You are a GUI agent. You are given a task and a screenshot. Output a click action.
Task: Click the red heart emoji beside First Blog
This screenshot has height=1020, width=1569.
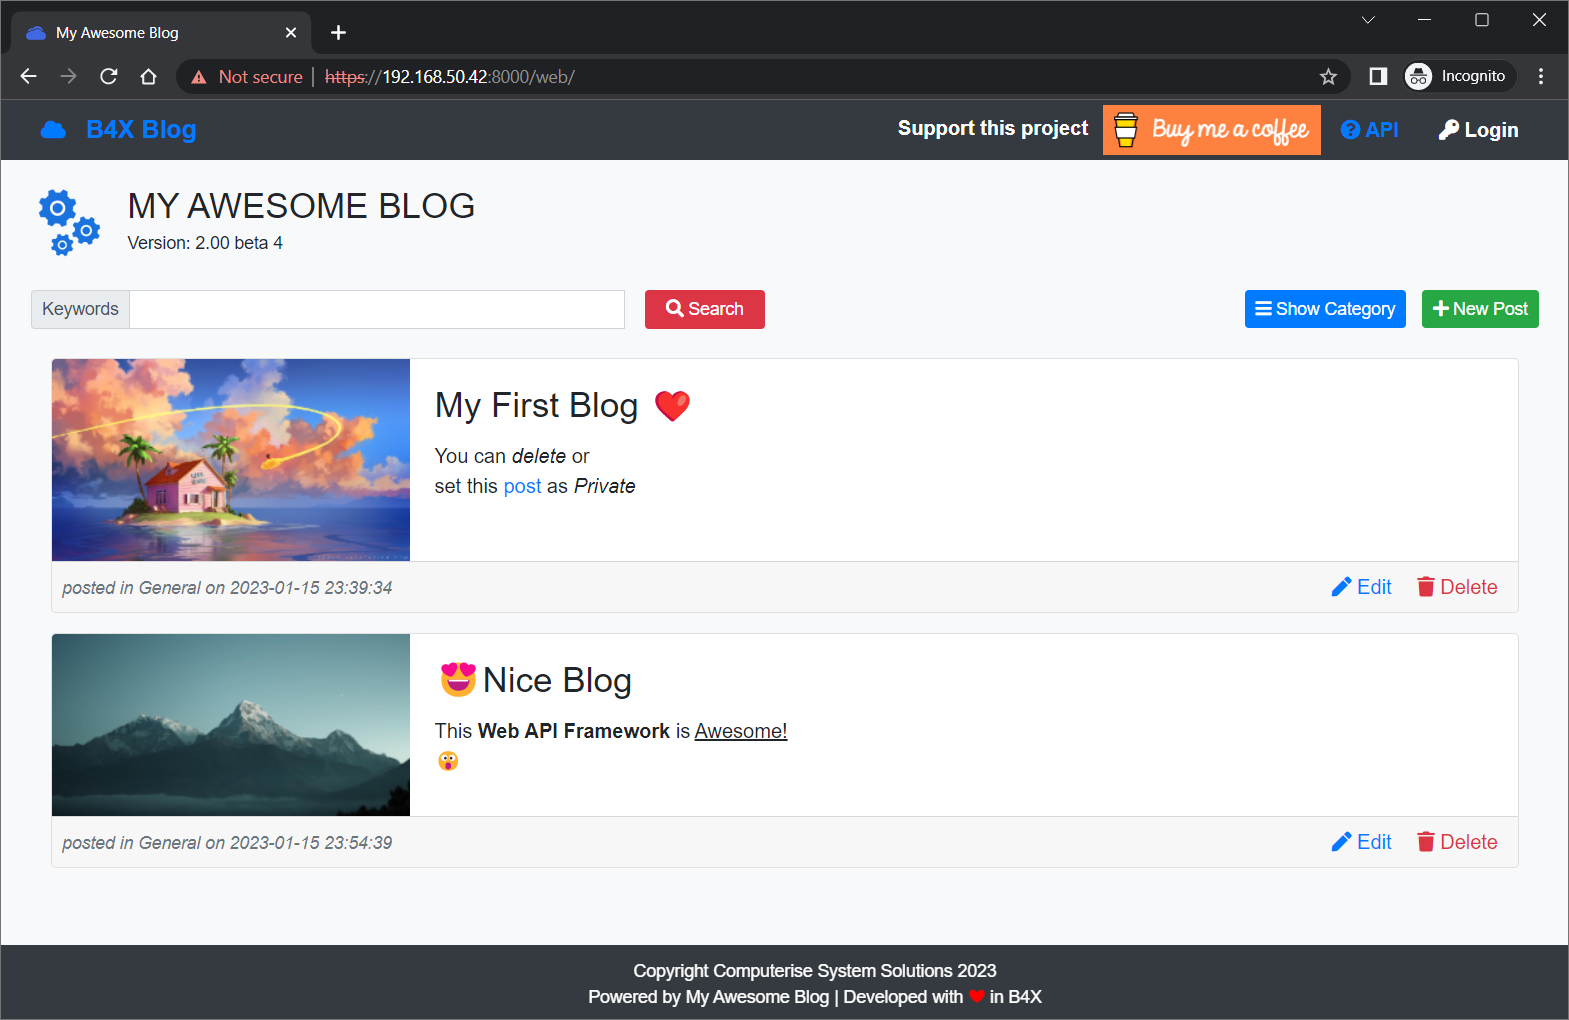click(672, 406)
